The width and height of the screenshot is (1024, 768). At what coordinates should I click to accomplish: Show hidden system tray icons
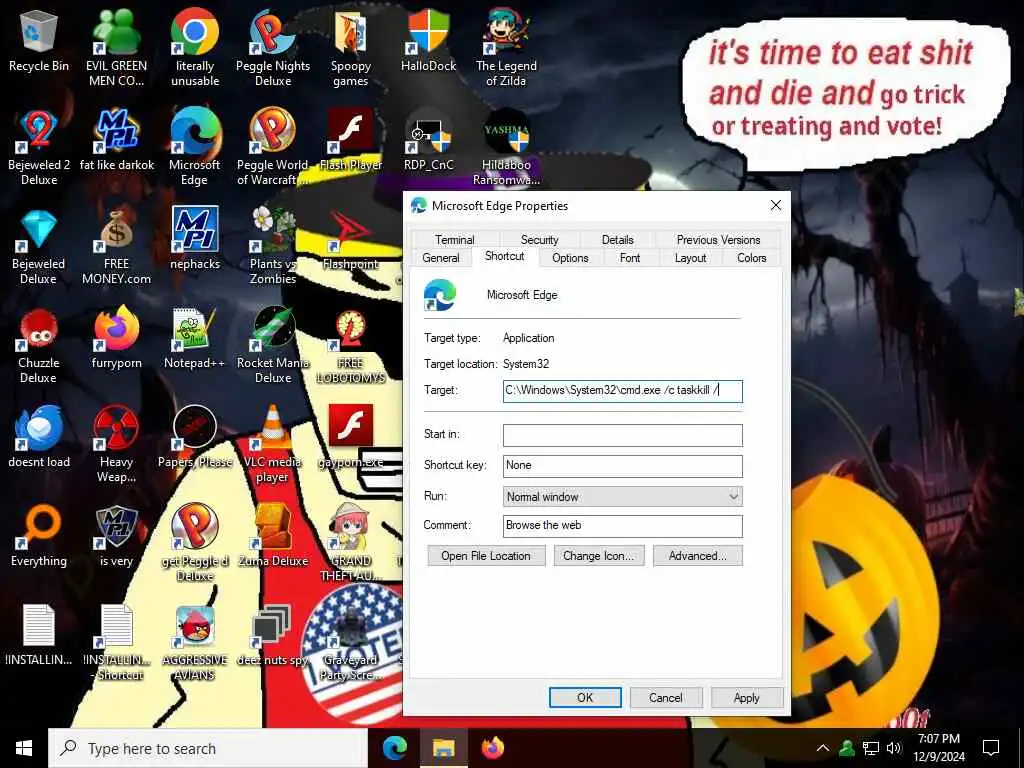823,748
